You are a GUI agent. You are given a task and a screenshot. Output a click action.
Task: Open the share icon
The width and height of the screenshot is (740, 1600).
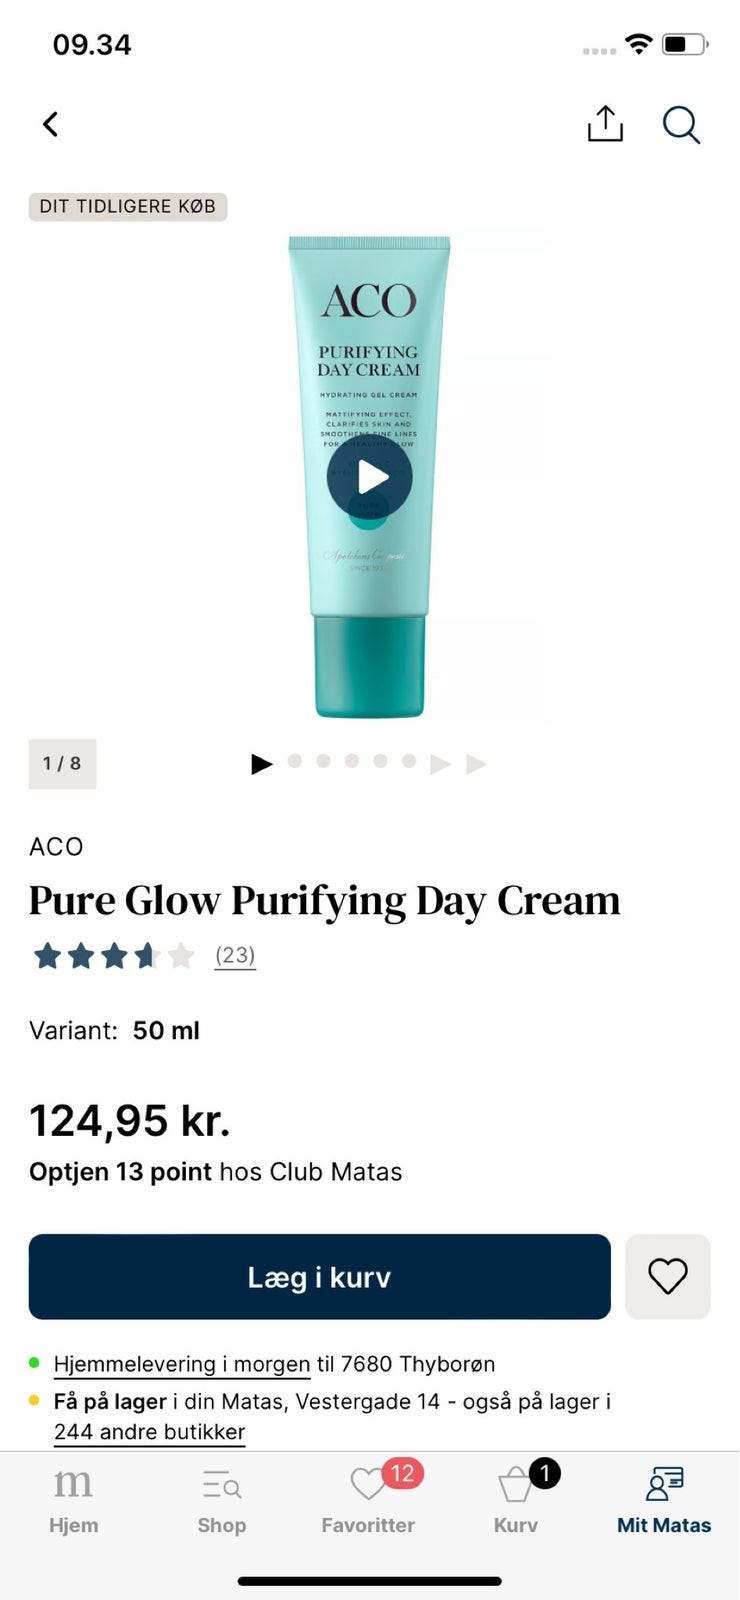coord(605,124)
